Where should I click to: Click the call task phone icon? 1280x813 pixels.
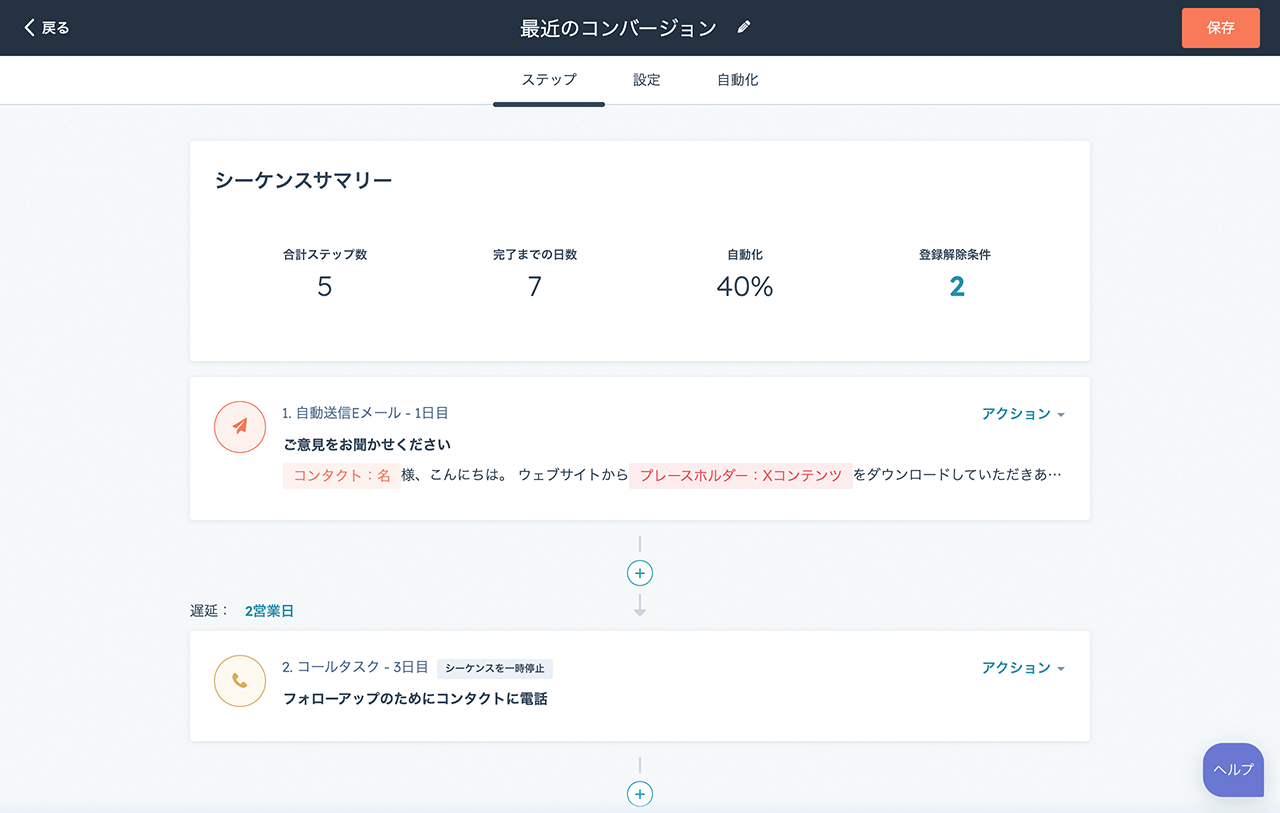coord(240,681)
